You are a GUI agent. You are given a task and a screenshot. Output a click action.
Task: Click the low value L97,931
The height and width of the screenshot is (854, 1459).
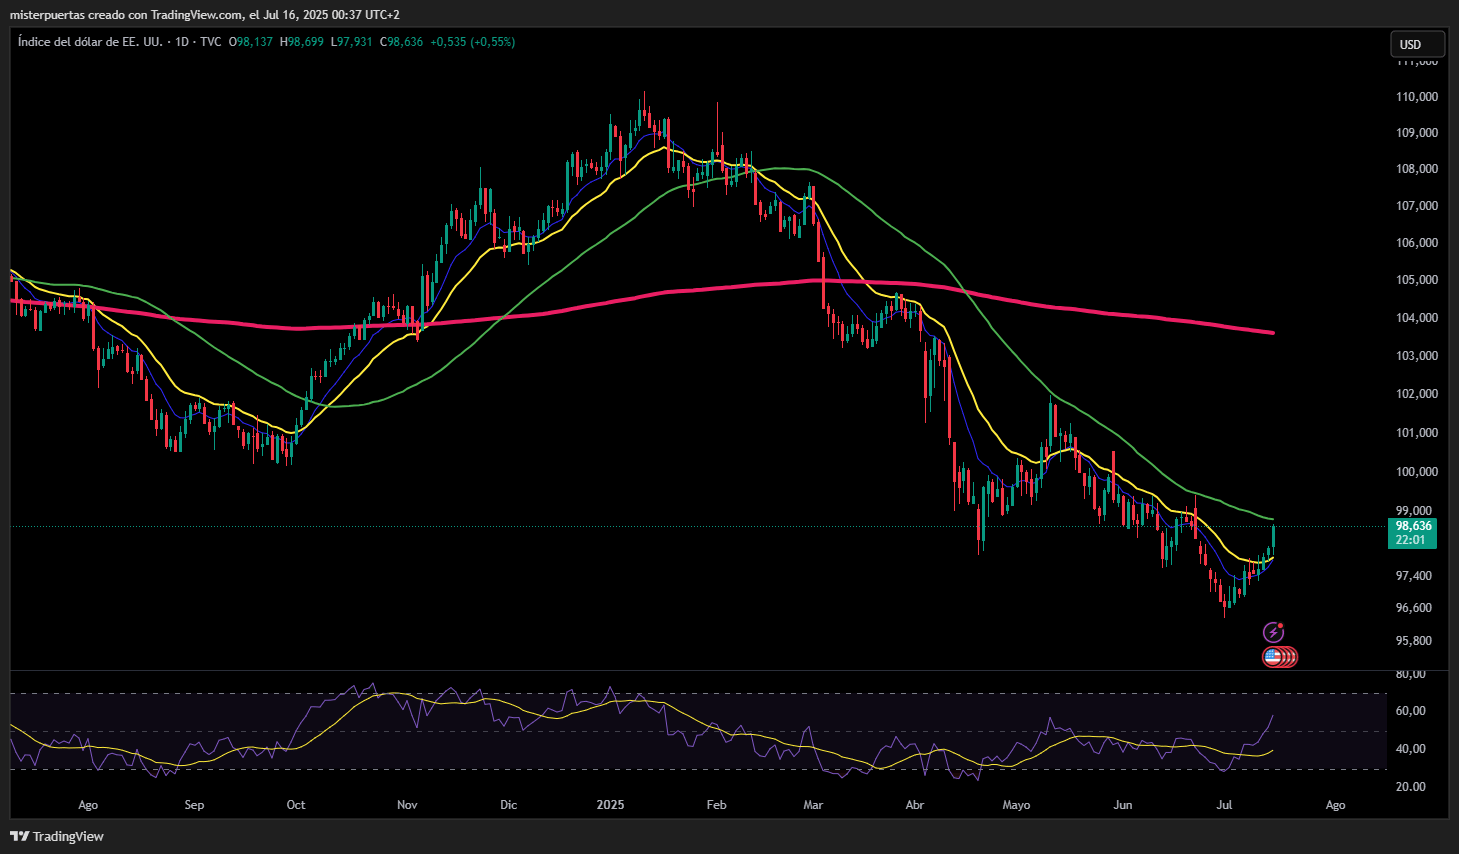(352, 42)
